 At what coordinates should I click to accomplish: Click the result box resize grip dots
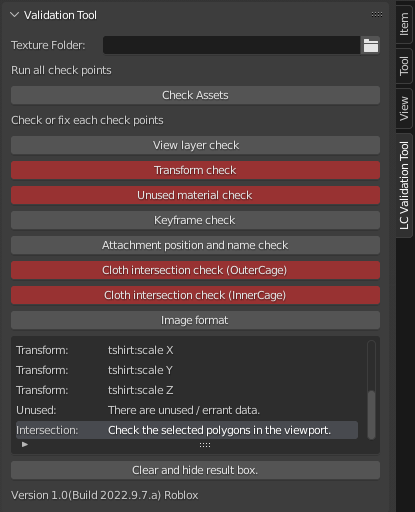click(205, 445)
